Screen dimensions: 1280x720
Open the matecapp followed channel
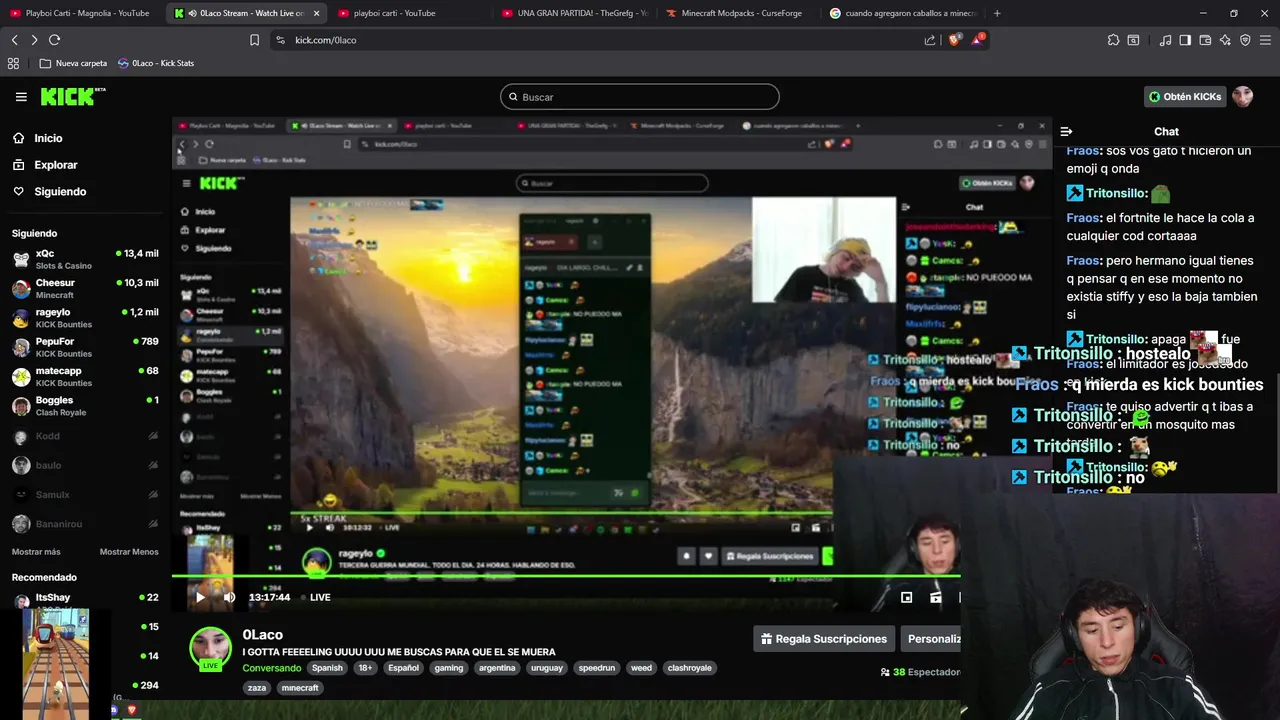(85, 376)
